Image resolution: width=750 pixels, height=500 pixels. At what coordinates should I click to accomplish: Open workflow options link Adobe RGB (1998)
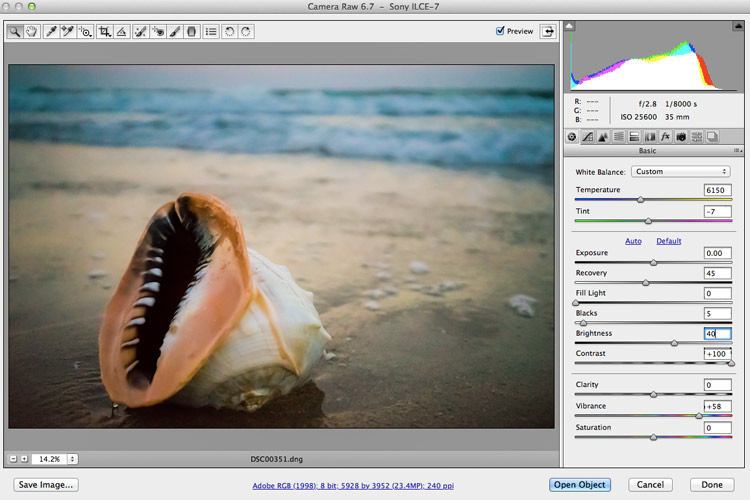353,486
